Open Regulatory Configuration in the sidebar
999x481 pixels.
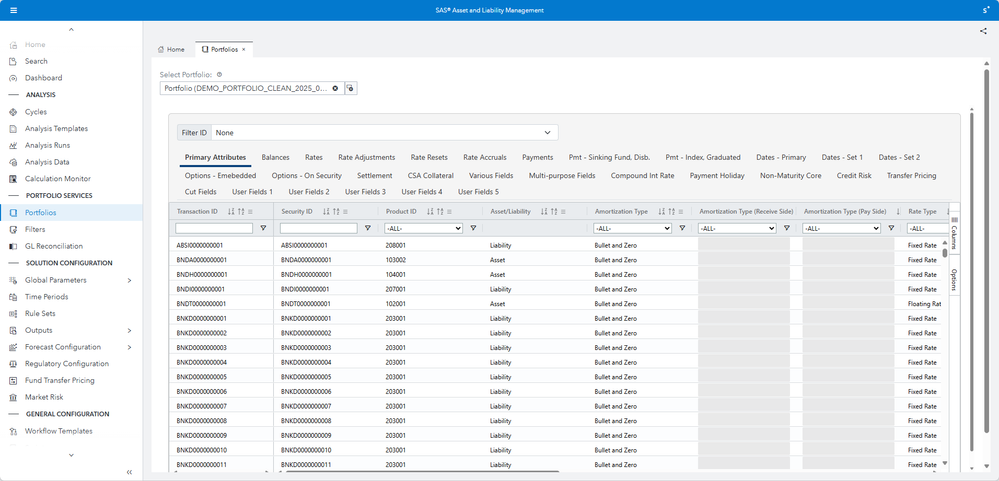[67, 364]
